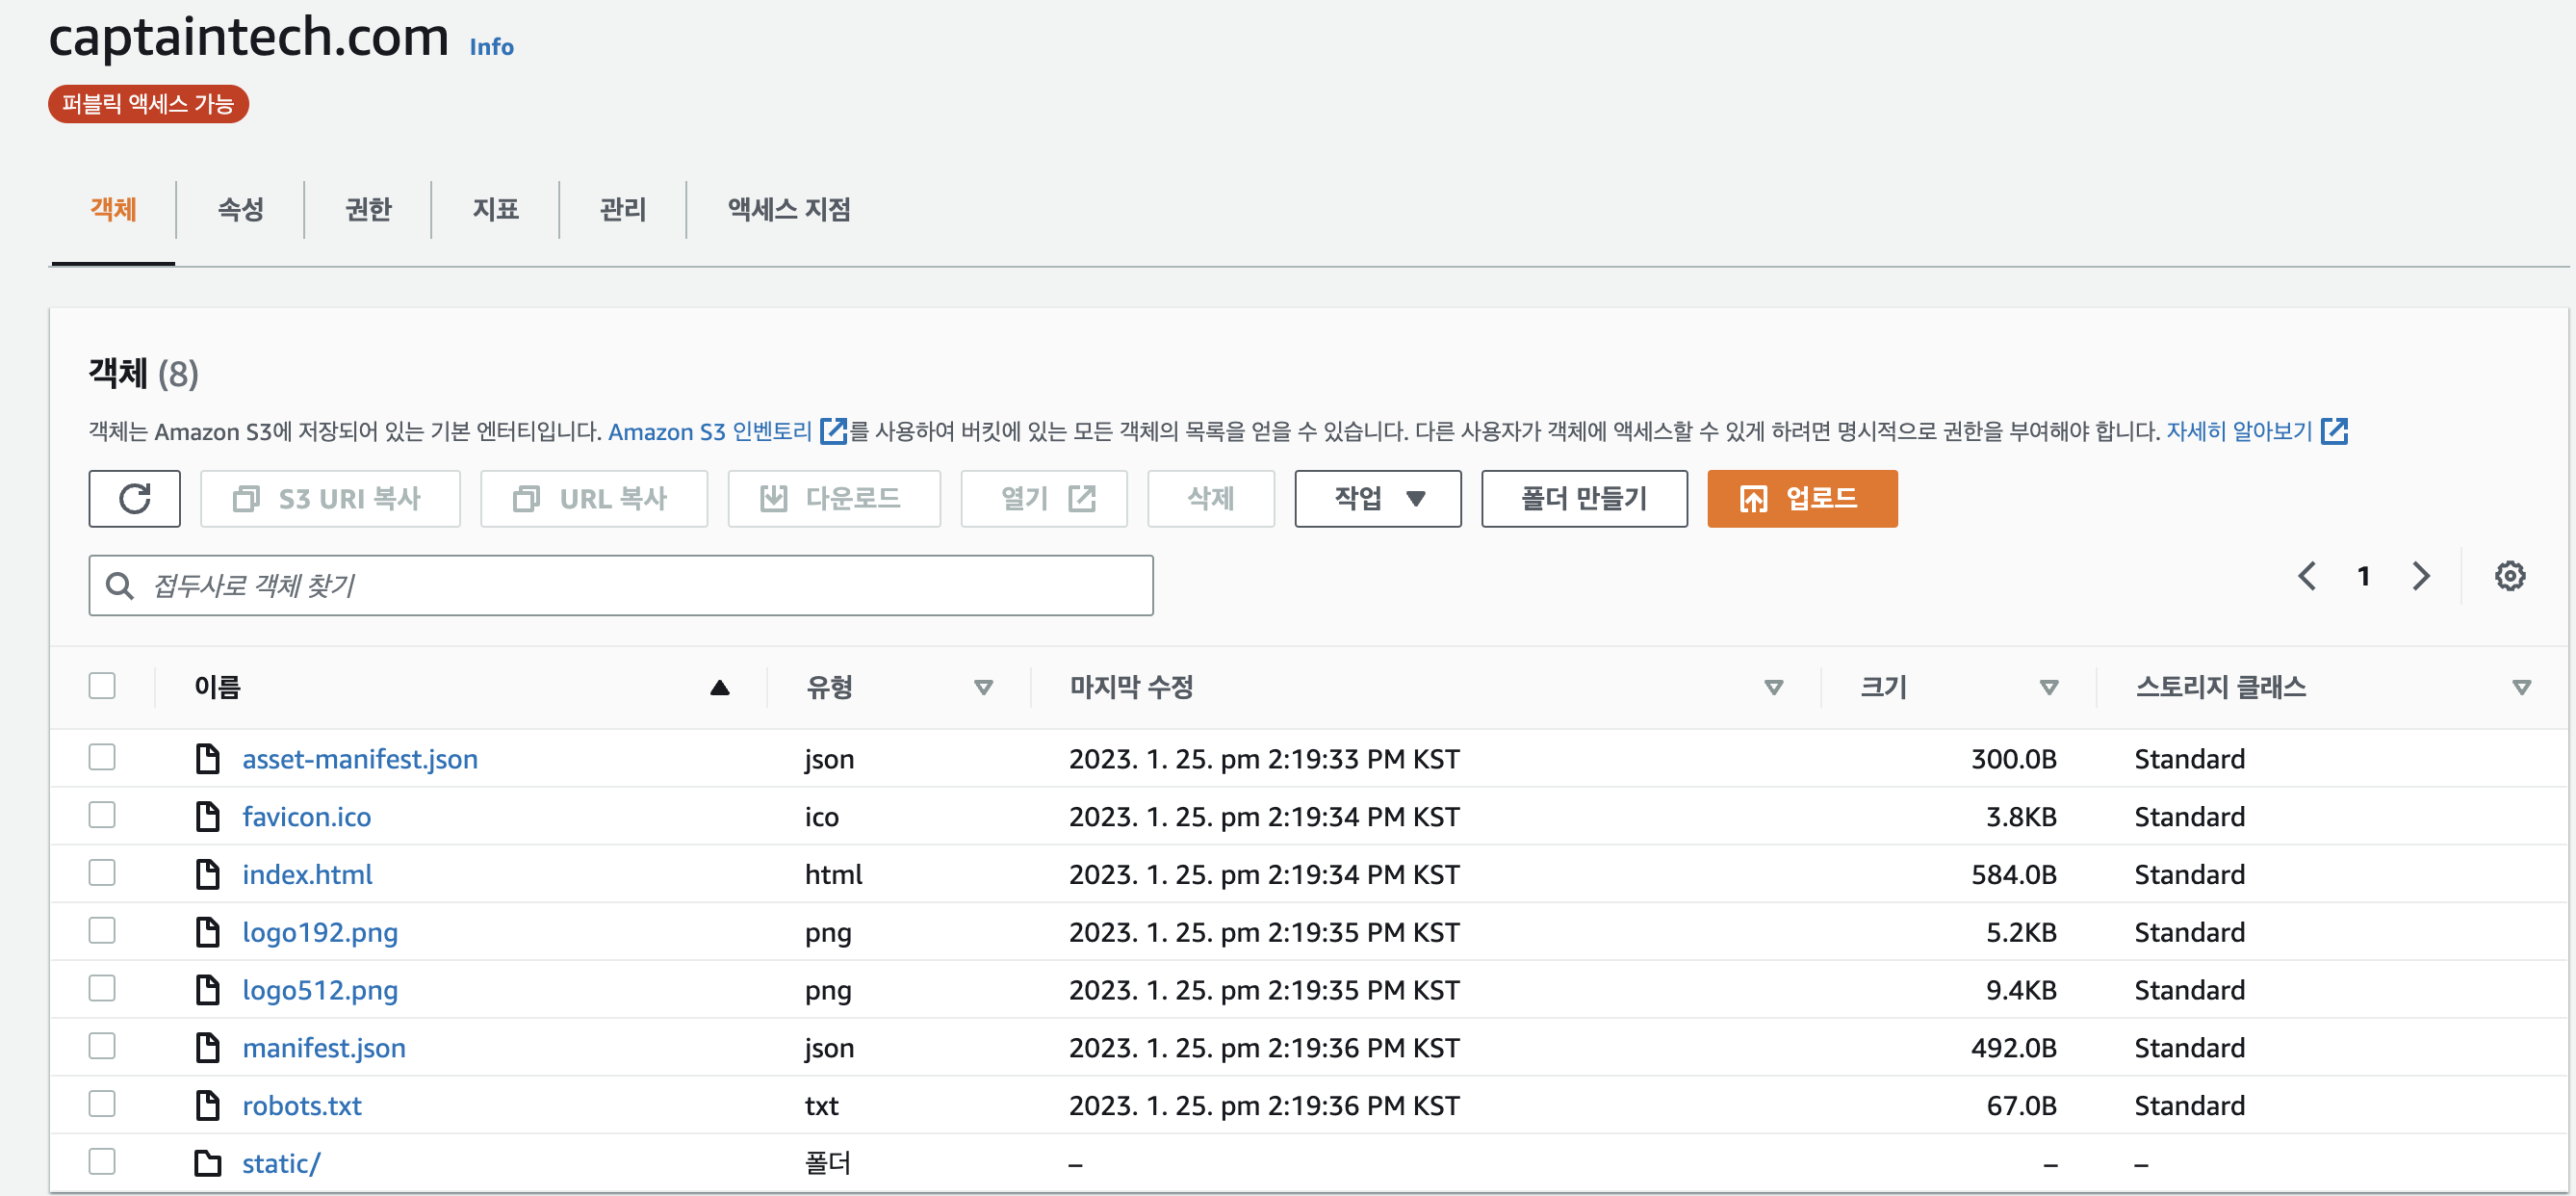Click the refresh objects icon button
Viewport: 2576px width, 1196px height.
coord(134,498)
